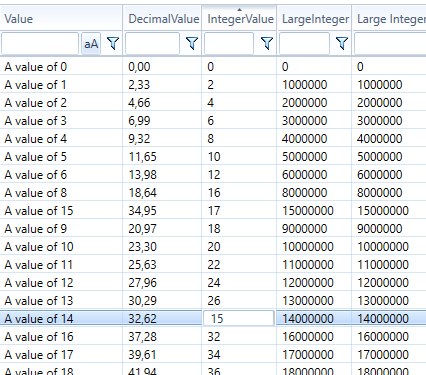Screen dimensions: 426x375
Task: Click the Large Integer column header on the right
Action: pos(389,19)
